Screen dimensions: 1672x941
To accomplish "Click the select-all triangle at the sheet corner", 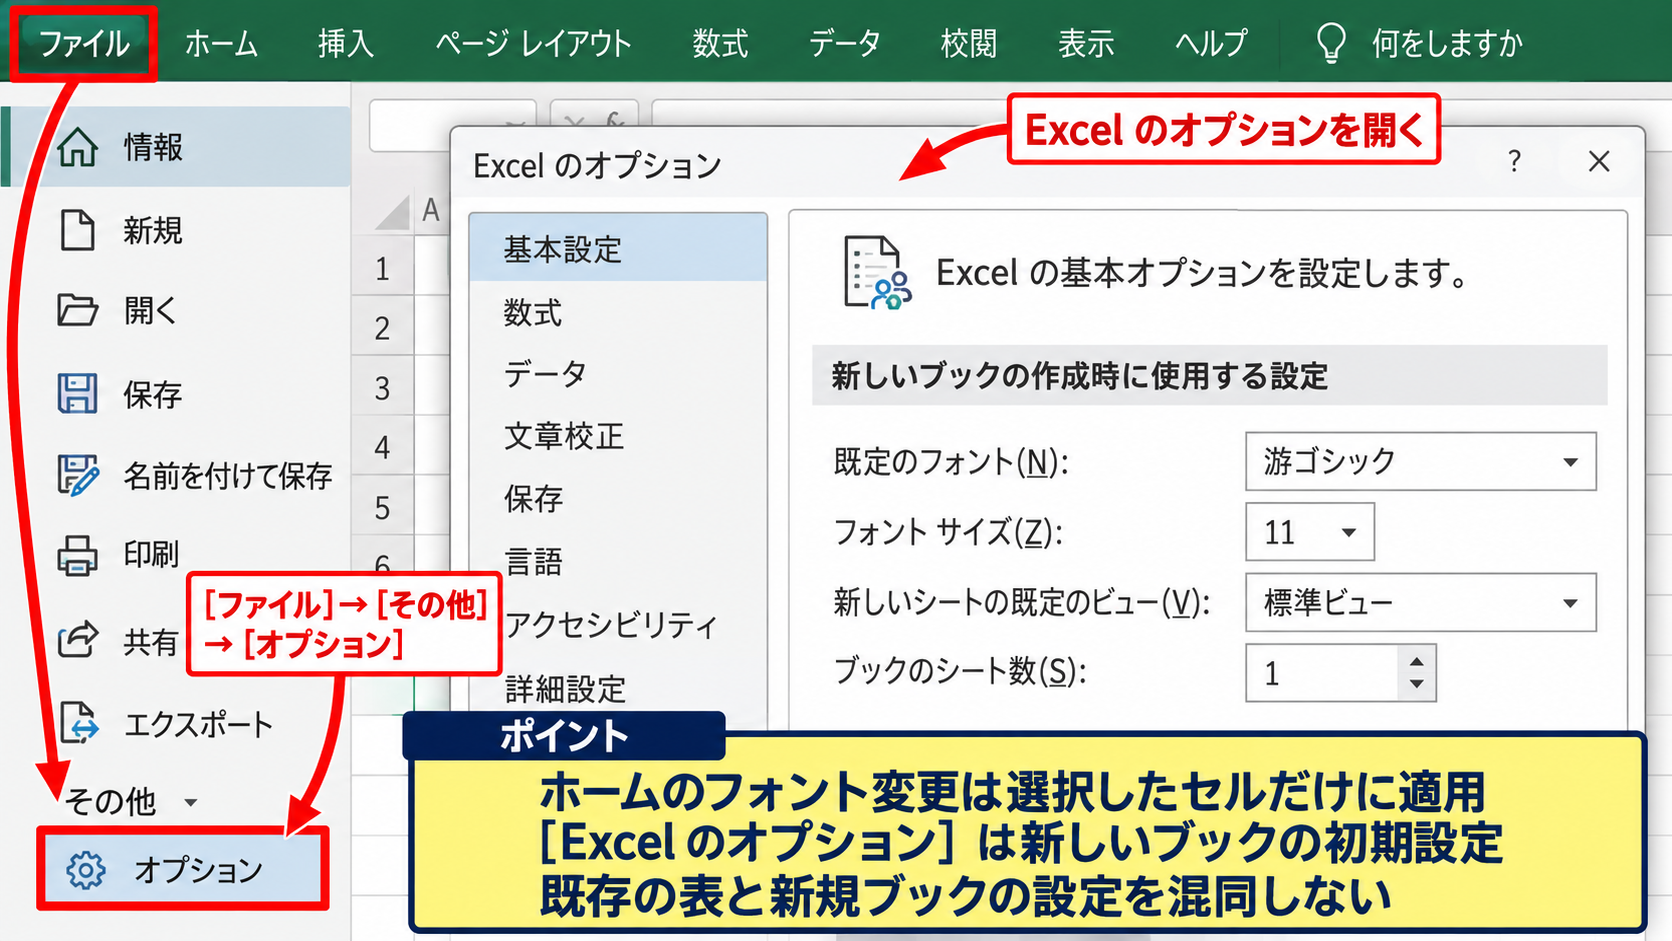I will [393, 212].
